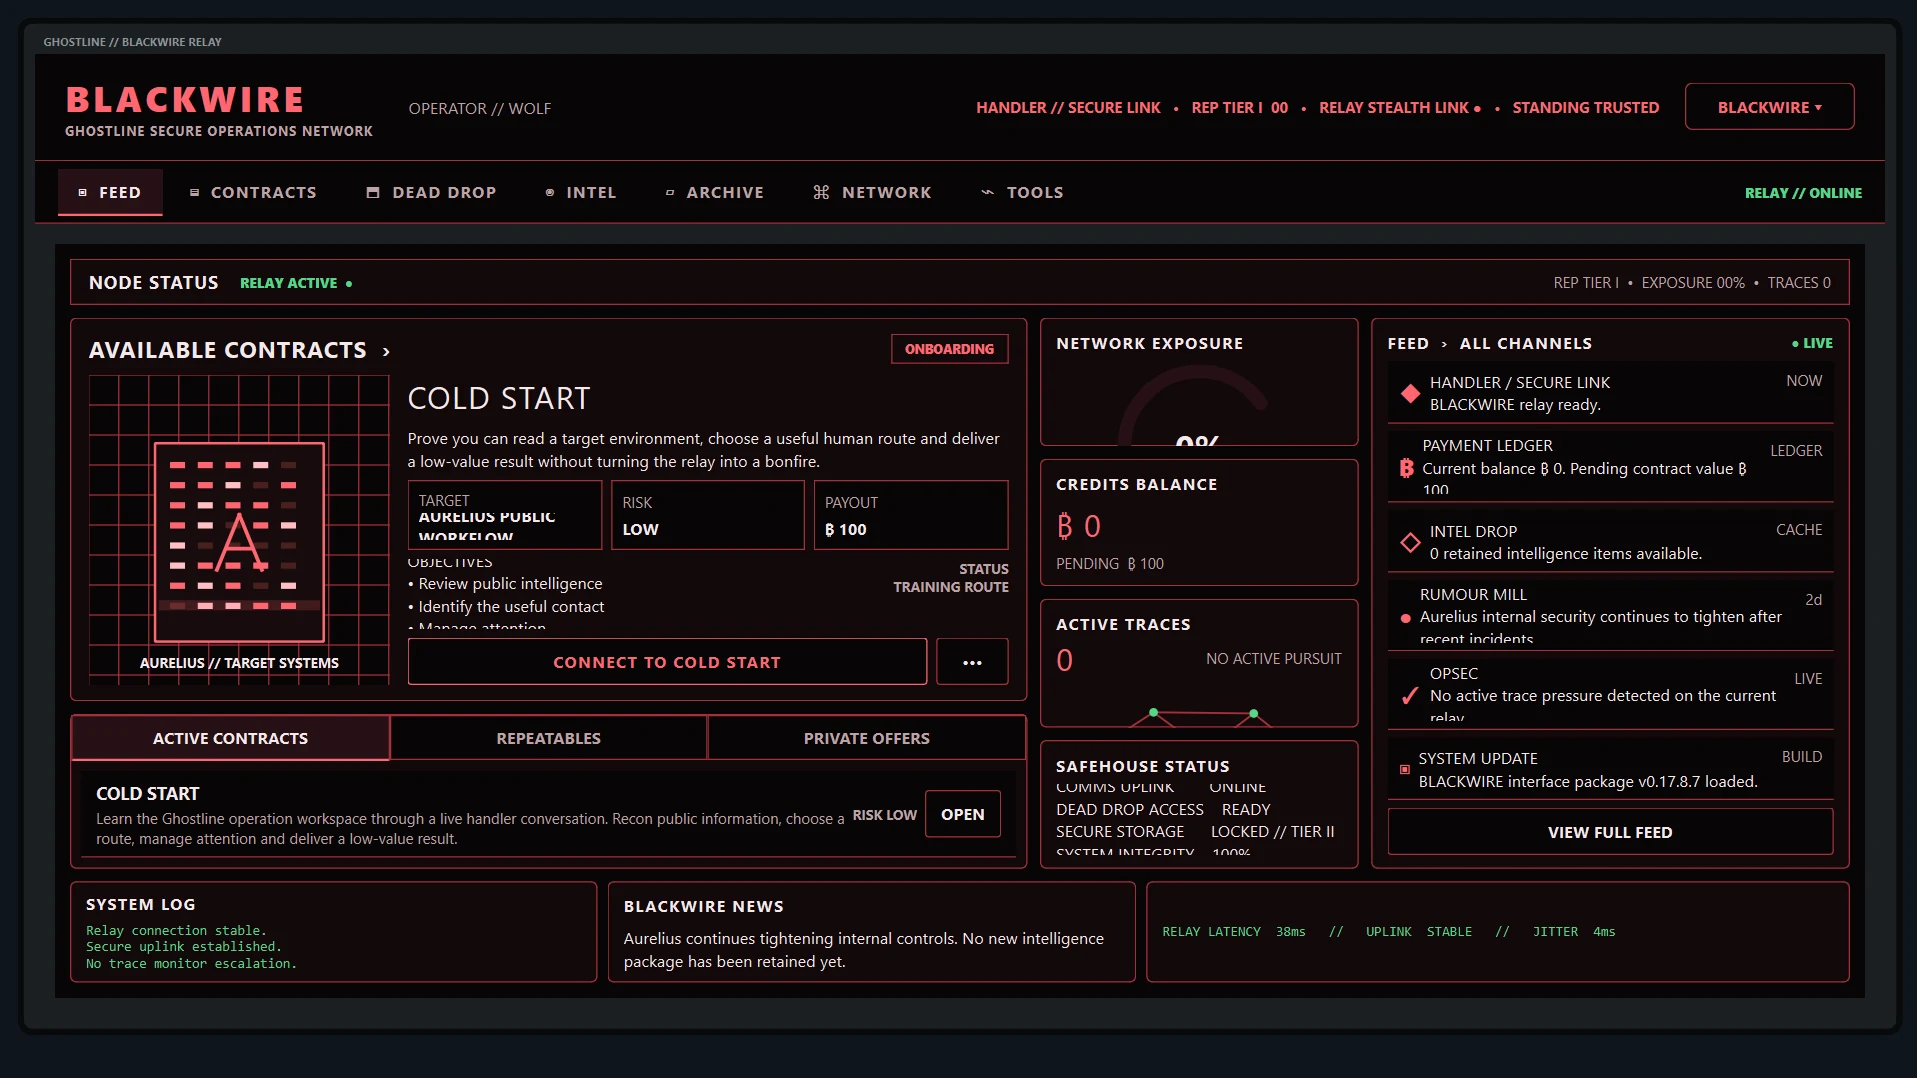The image size is (1917, 1078).
Task: Click the Intel Drop outlined diamond icon
Action: [x=1411, y=542]
